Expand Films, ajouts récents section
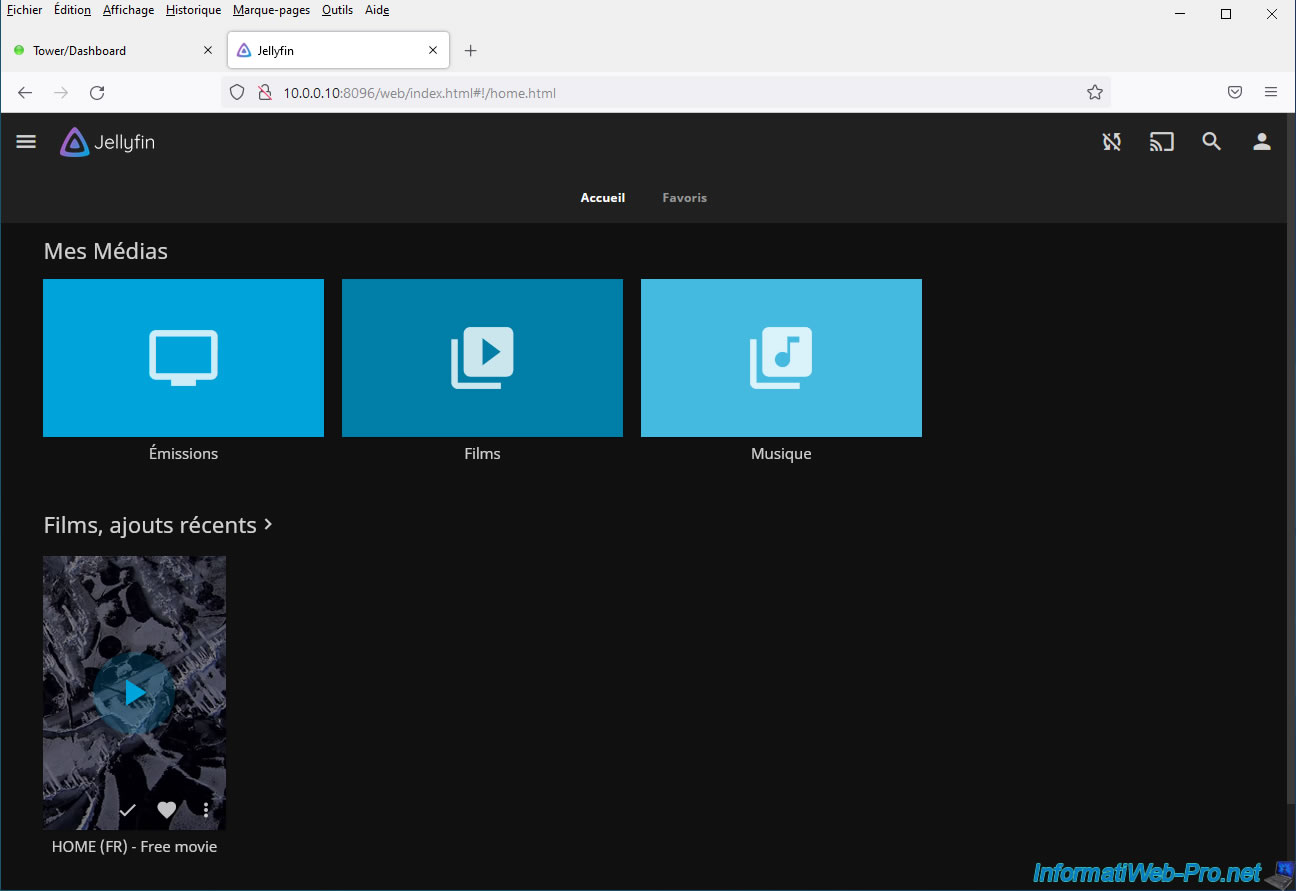This screenshot has height=891, width=1296. pyautogui.click(x=158, y=525)
